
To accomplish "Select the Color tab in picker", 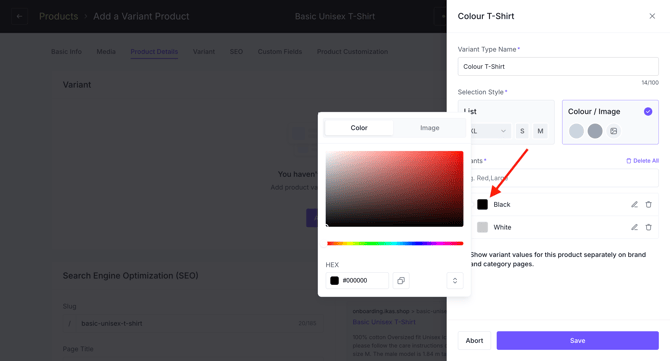I will coord(359,128).
